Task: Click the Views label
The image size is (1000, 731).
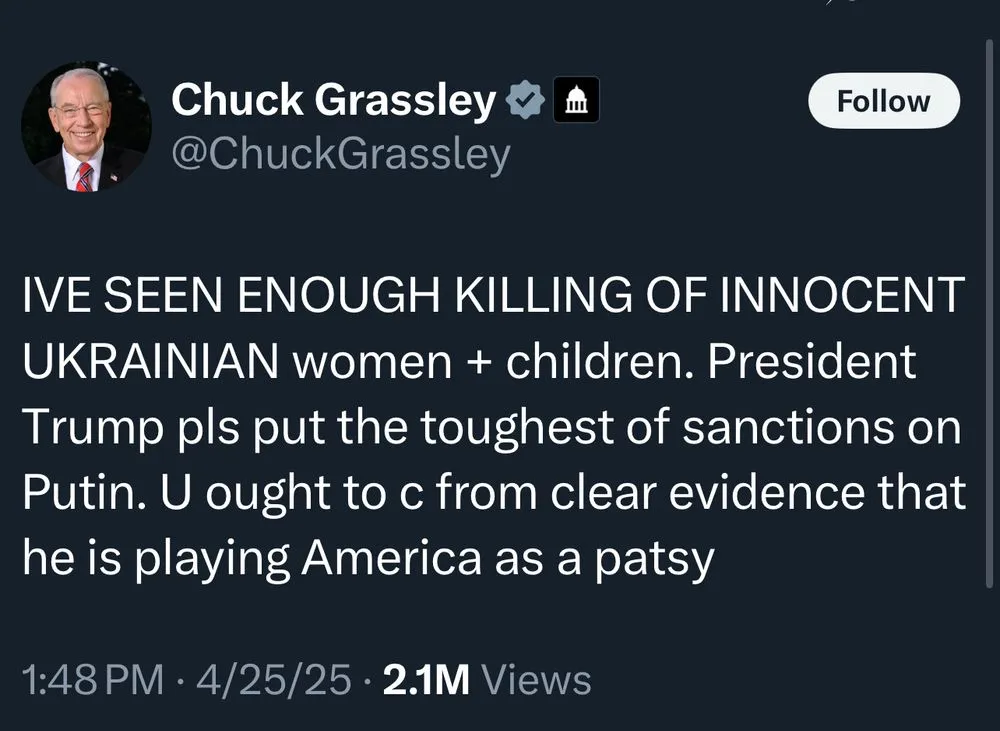Action: (x=536, y=680)
